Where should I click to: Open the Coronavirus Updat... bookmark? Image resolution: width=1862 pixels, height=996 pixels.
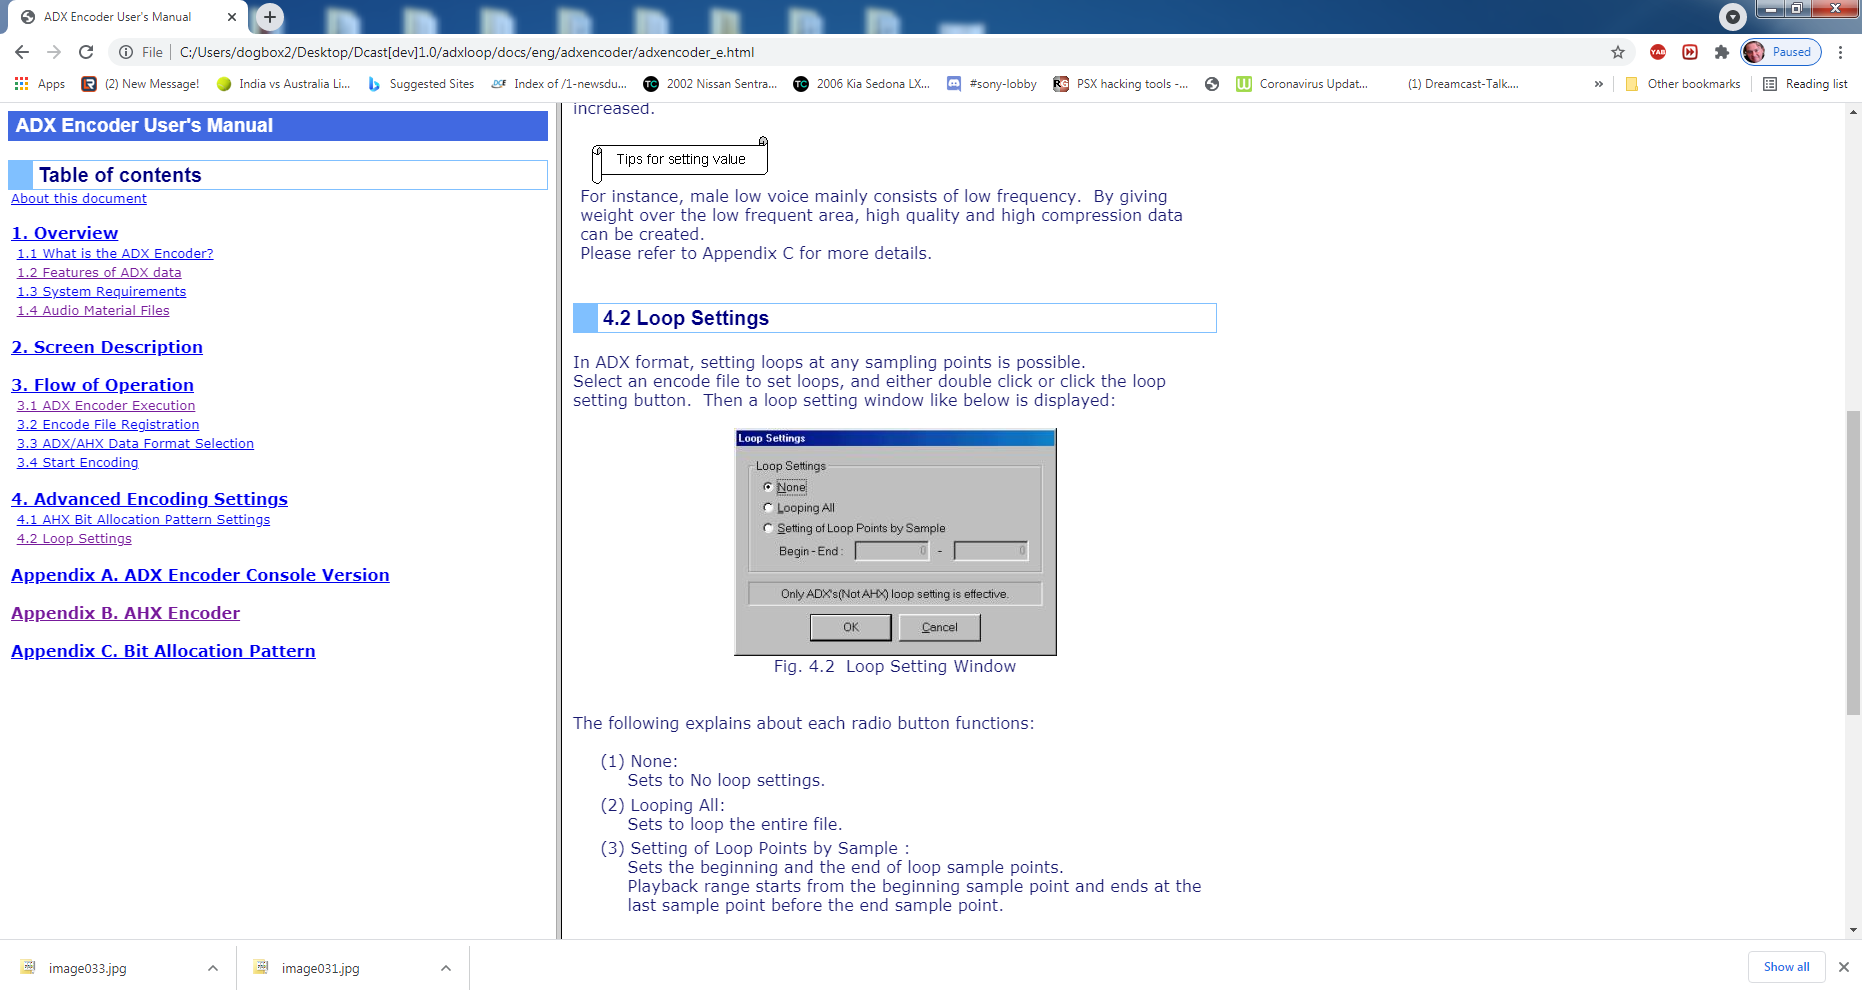click(x=1302, y=84)
